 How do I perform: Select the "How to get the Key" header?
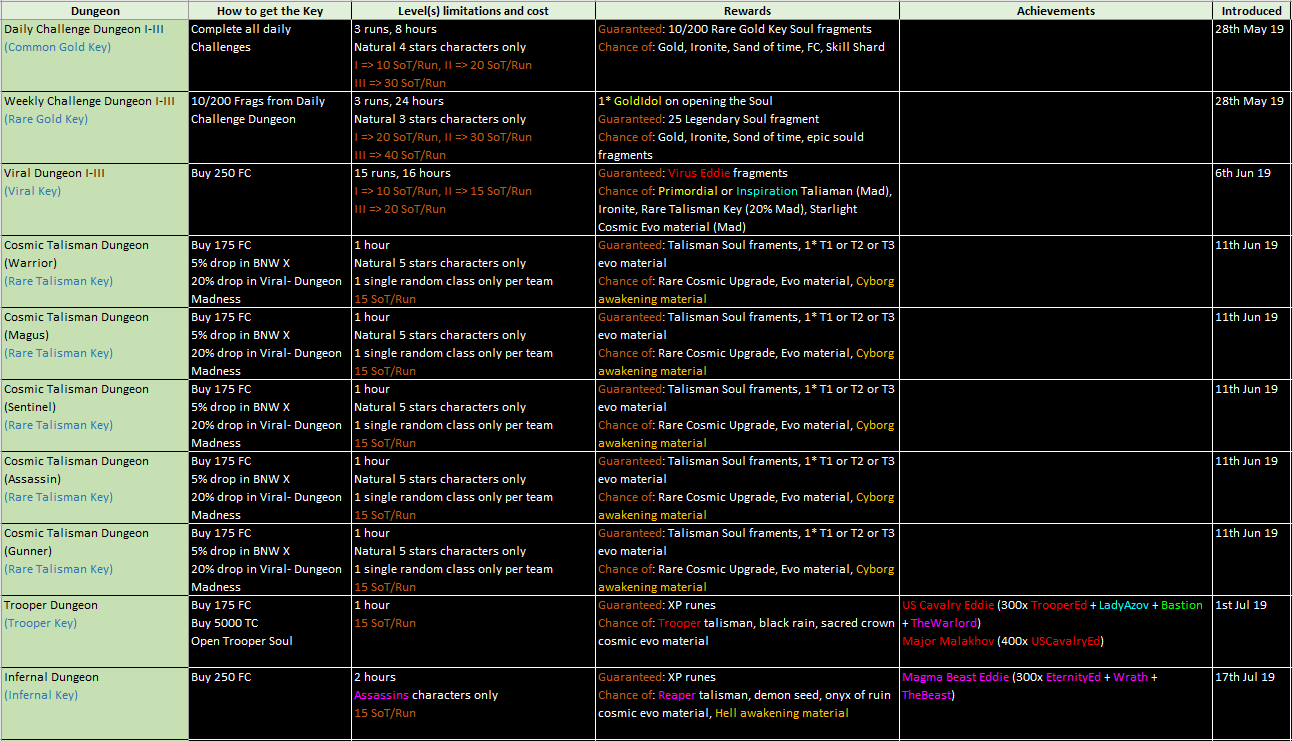pyautogui.click(x=269, y=11)
